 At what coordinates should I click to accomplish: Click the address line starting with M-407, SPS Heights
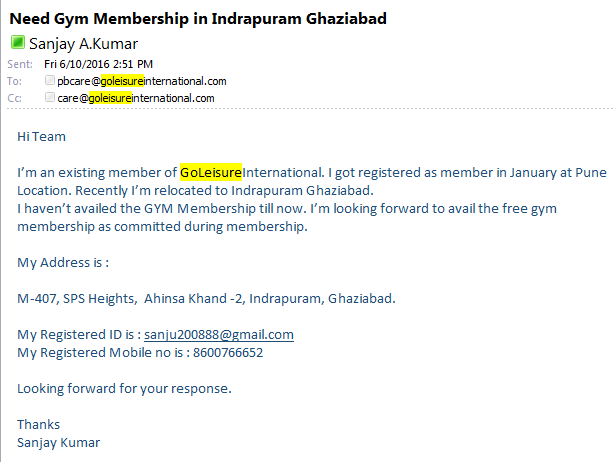[206, 299]
